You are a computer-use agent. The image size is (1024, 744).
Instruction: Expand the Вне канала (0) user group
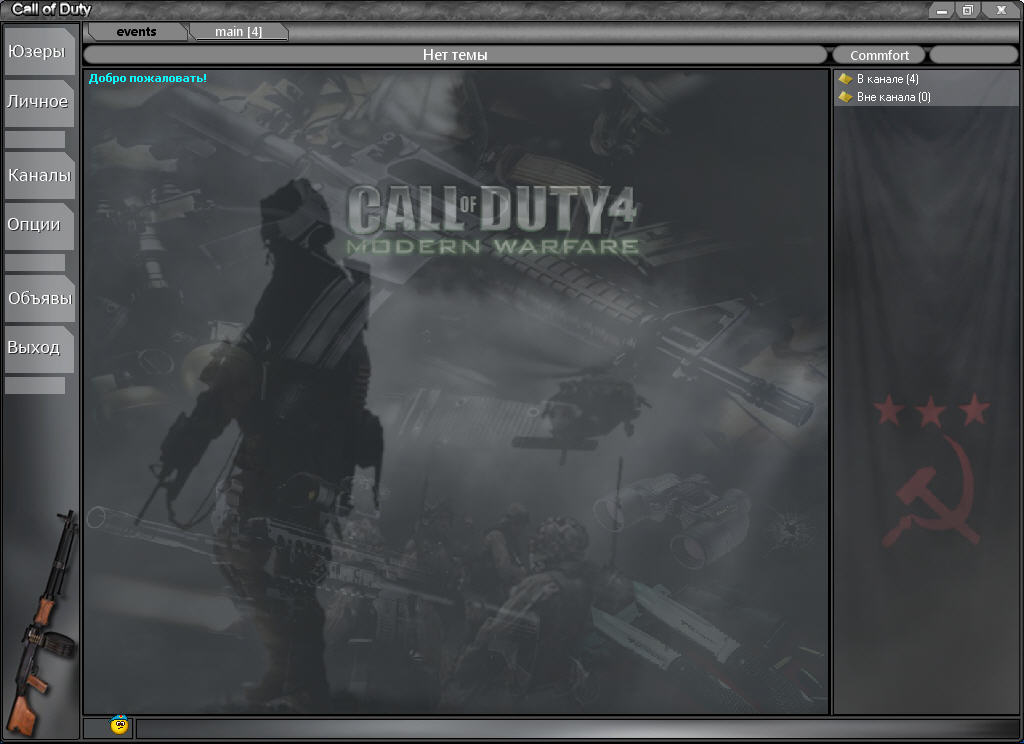(x=893, y=97)
